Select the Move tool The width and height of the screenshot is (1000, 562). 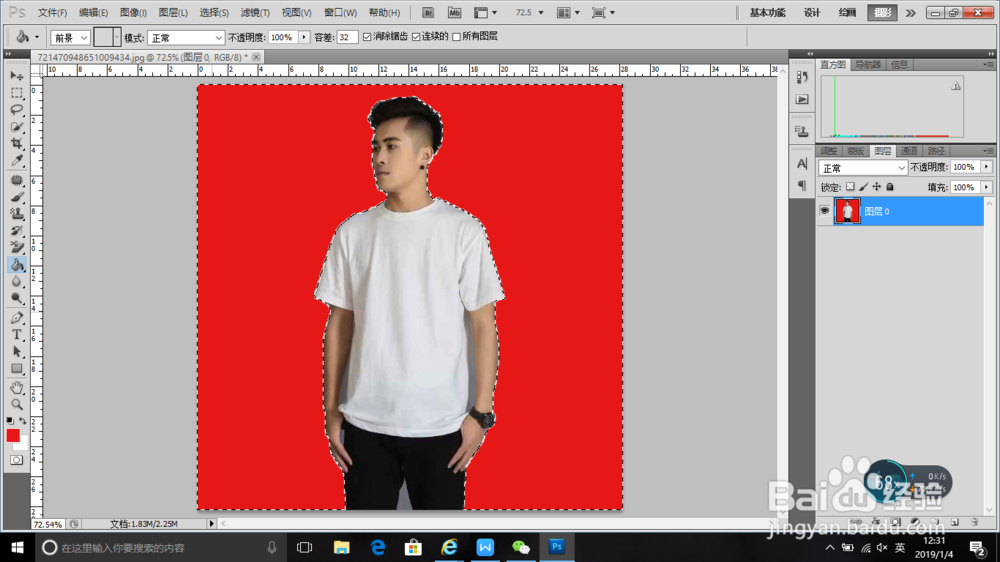click(x=17, y=76)
